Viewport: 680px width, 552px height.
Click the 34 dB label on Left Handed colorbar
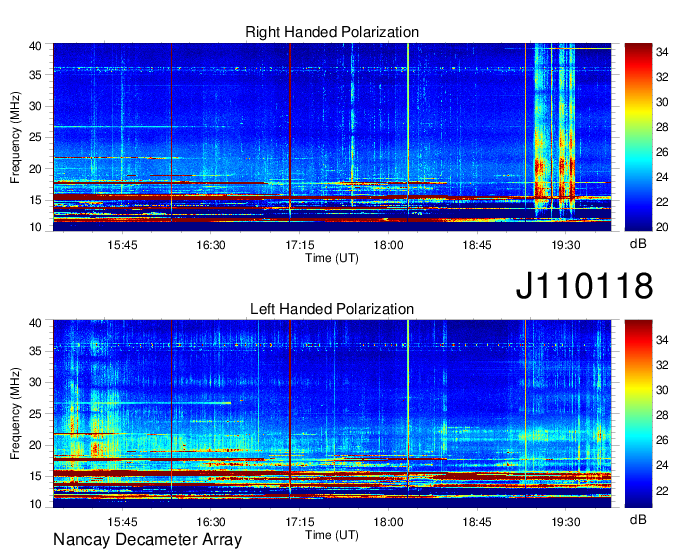[662, 340]
